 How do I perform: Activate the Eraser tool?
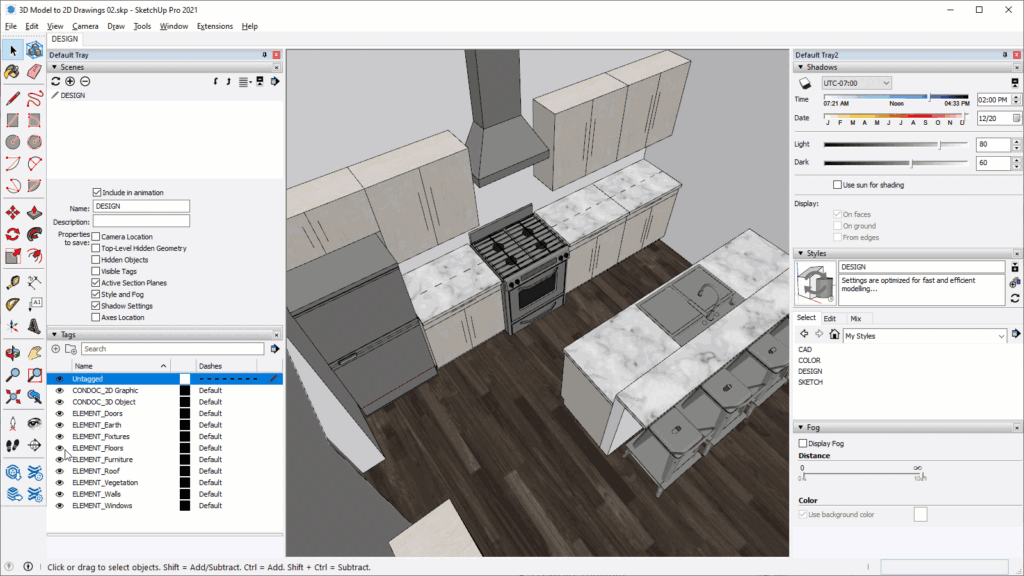[35, 72]
